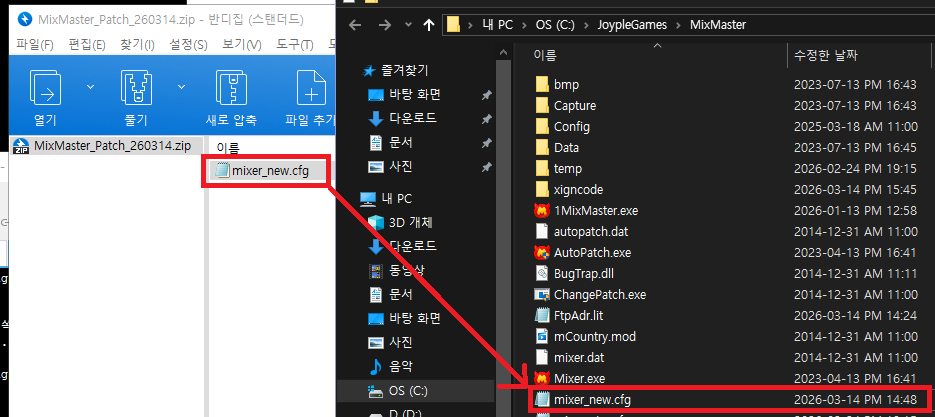This screenshot has width=935, height=417.
Task: Expand the dropdown arrow next to 열기
Action: 91,87
